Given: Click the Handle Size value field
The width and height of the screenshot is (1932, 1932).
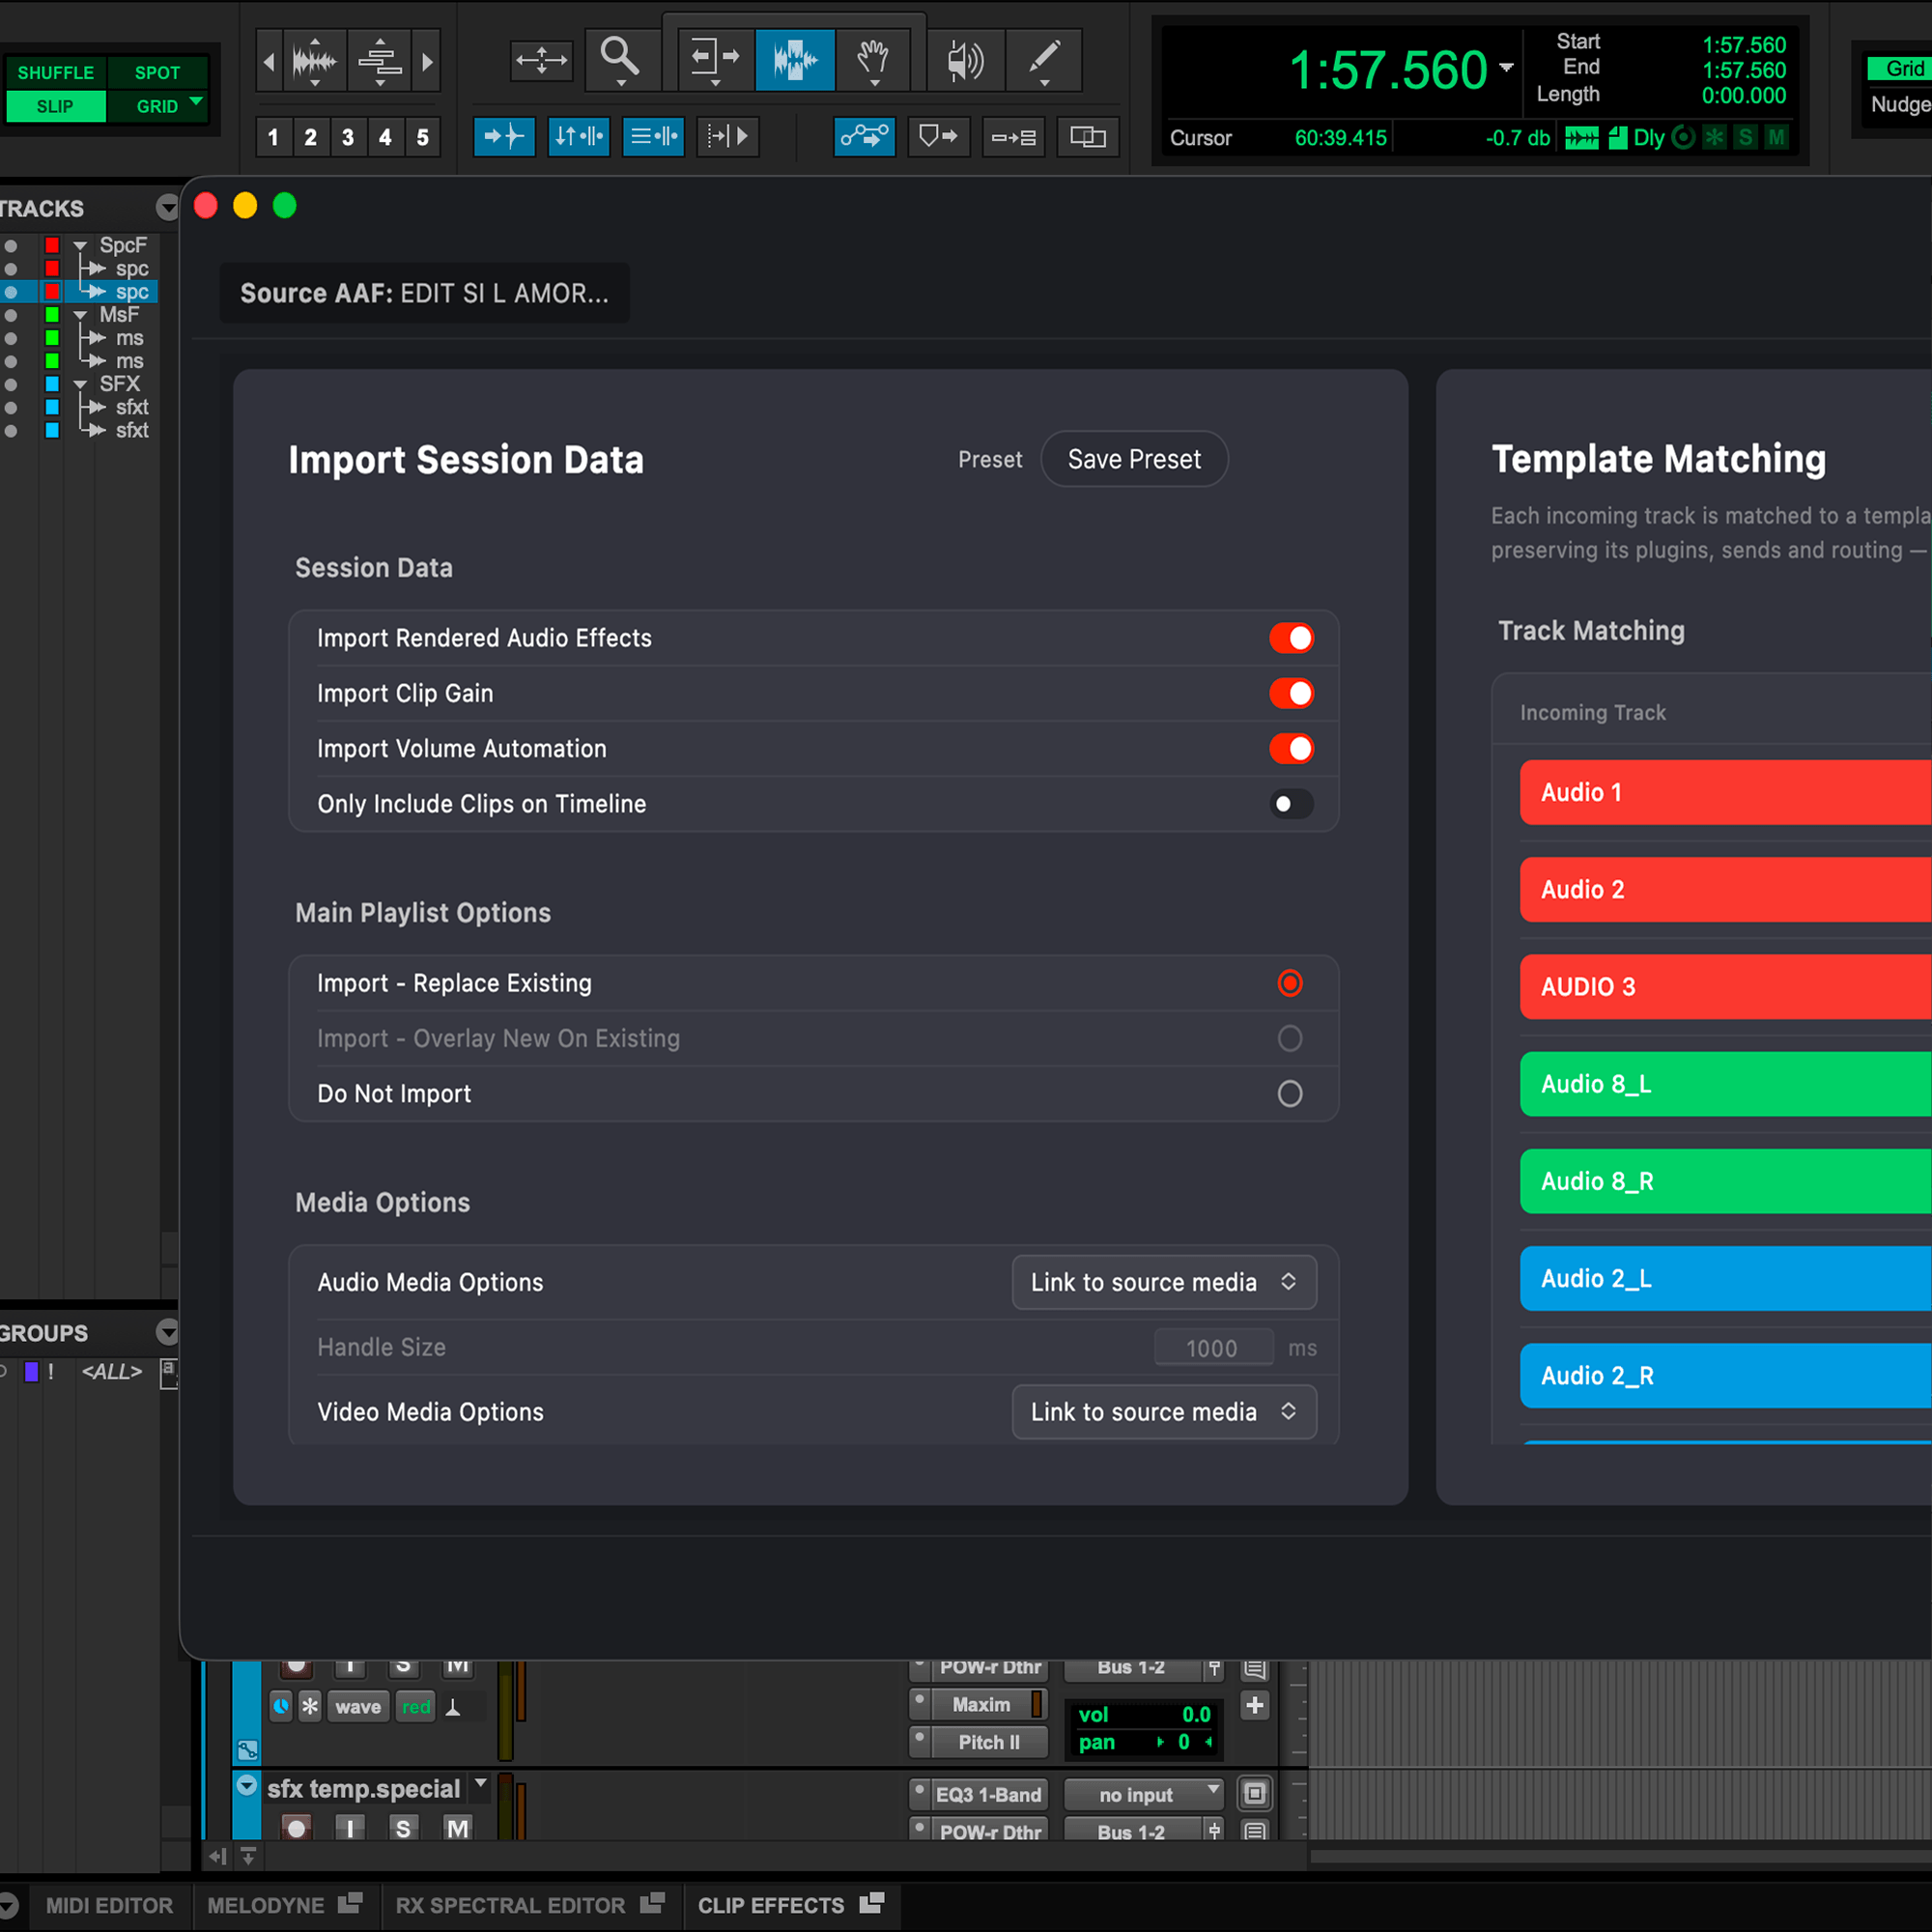Looking at the screenshot, I should pyautogui.click(x=1213, y=1347).
